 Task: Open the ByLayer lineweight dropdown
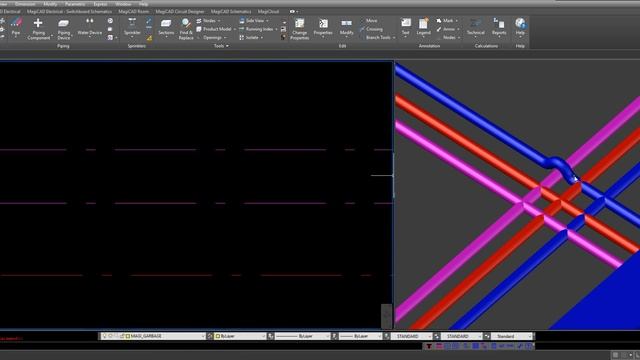click(360, 336)
